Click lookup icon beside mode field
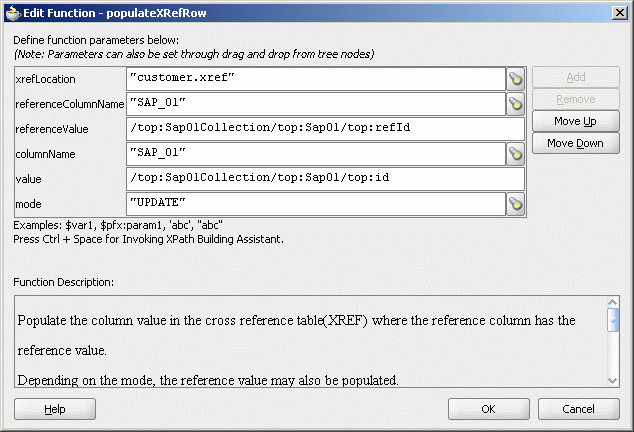Viewport: 634px width, 432px height. point(516,204)
